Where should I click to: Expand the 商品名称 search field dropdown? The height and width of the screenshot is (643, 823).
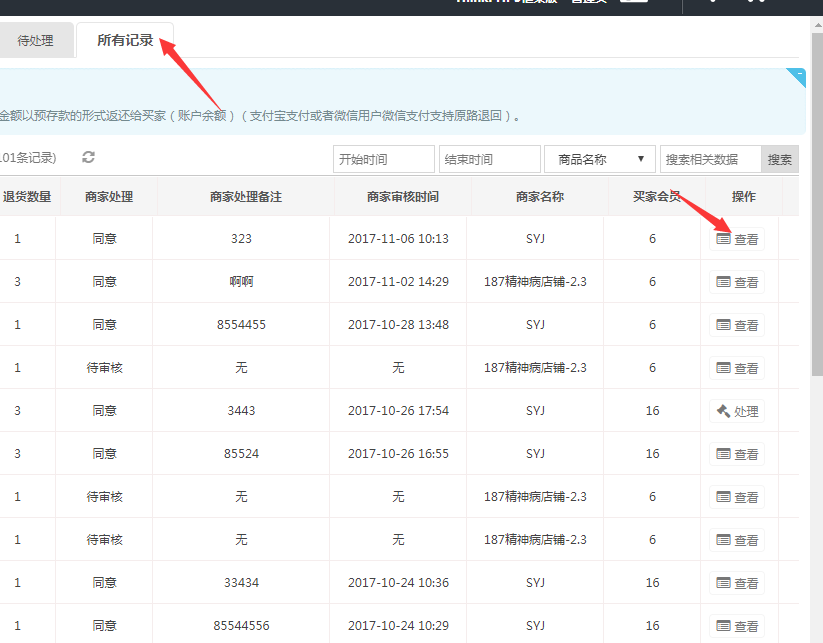[x=599, y=159]
